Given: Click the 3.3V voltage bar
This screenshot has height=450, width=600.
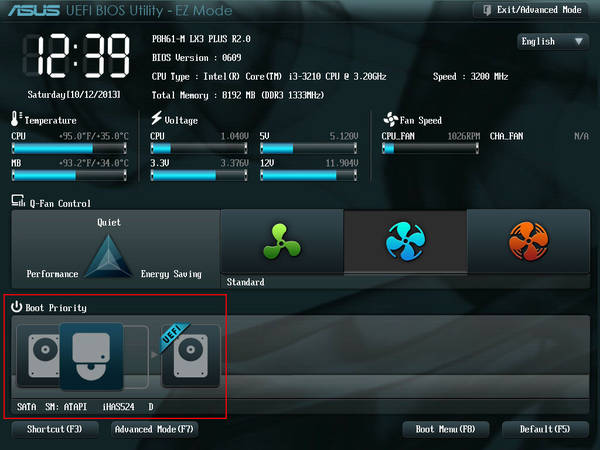Looking at the screenshot, I should (199, 175).
